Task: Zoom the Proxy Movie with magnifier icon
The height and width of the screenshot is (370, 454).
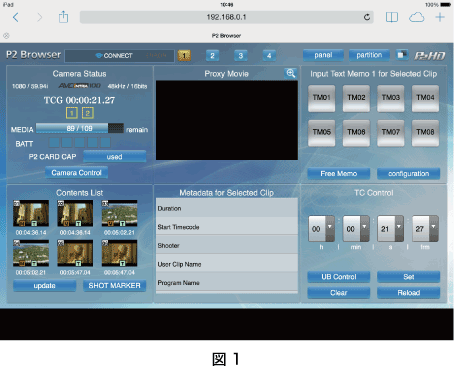Action: 291,74
